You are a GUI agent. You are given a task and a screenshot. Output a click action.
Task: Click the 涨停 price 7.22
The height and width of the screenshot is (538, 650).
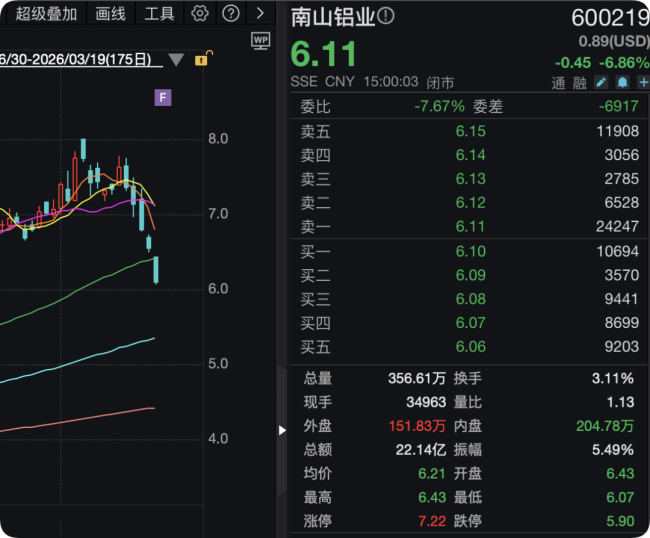432,521
